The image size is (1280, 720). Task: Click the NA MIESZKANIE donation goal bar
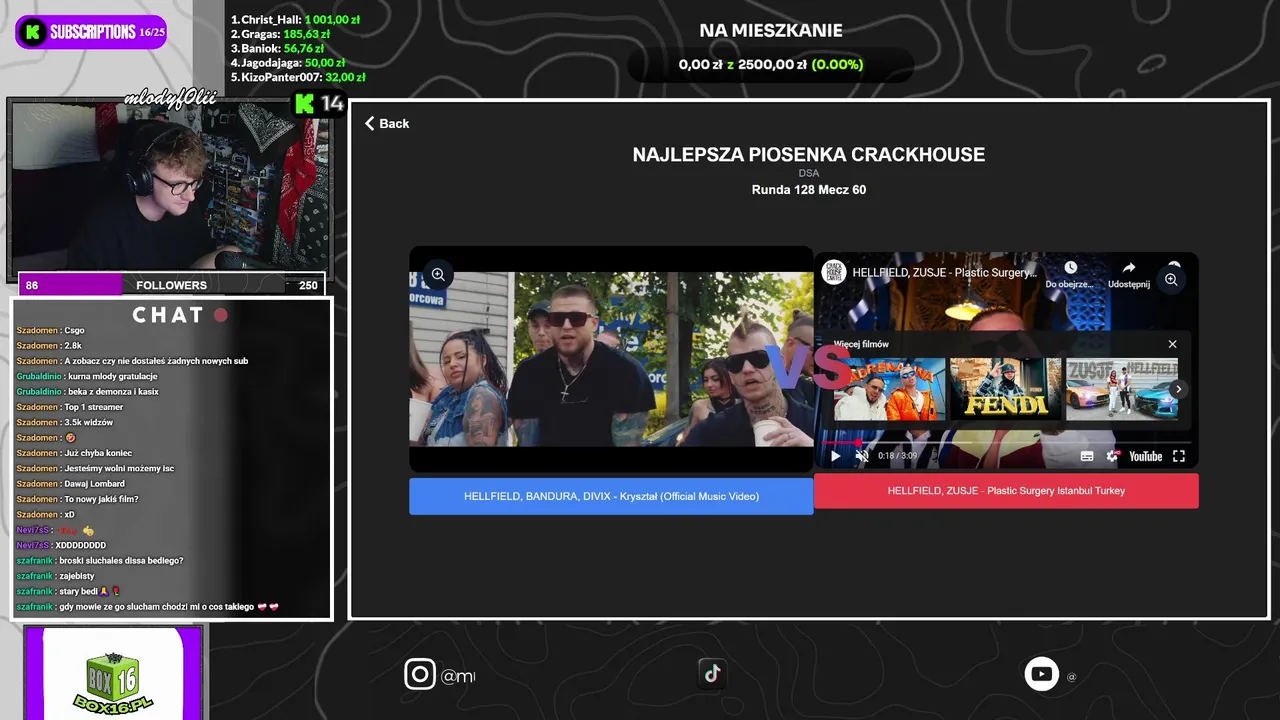(771, 64)
